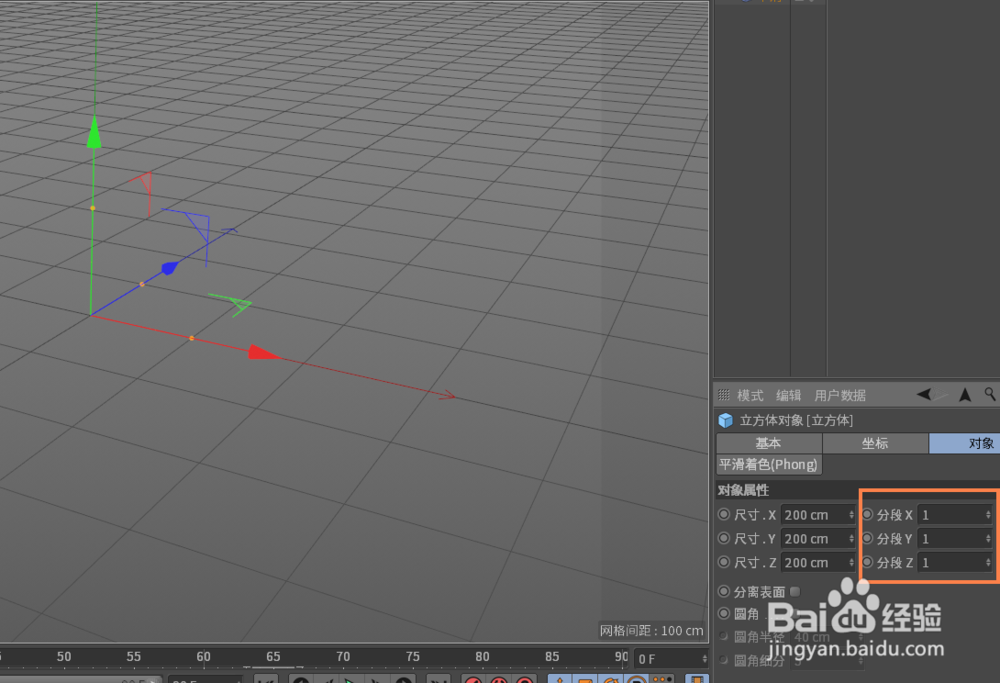
Task: Click the orange size handle on the blue Z axis
Action: click(x=142, y=284)
